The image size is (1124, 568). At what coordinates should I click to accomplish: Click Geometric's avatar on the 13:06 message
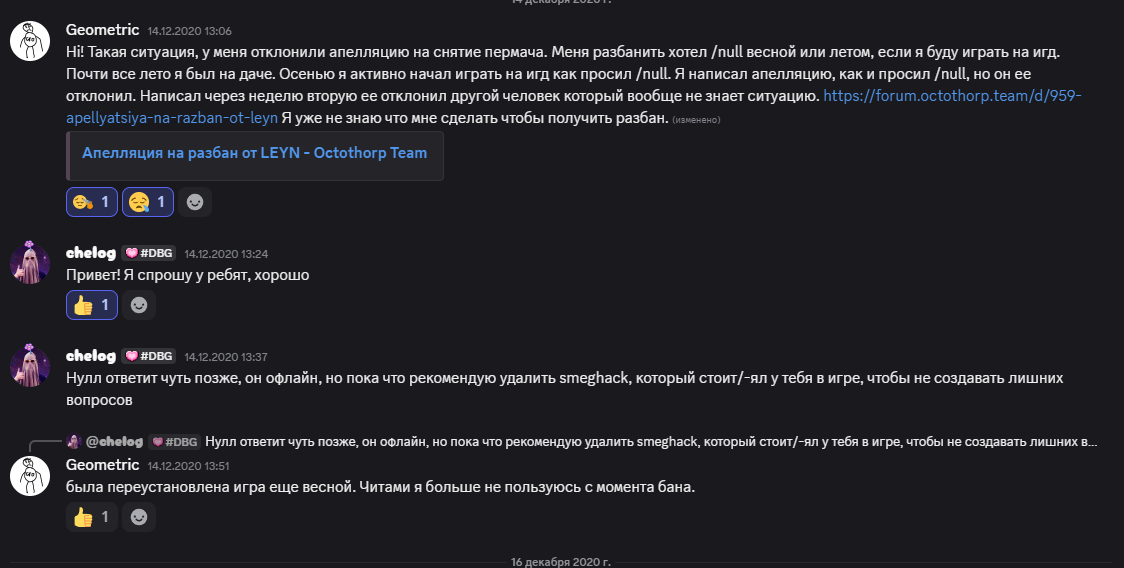30,39
